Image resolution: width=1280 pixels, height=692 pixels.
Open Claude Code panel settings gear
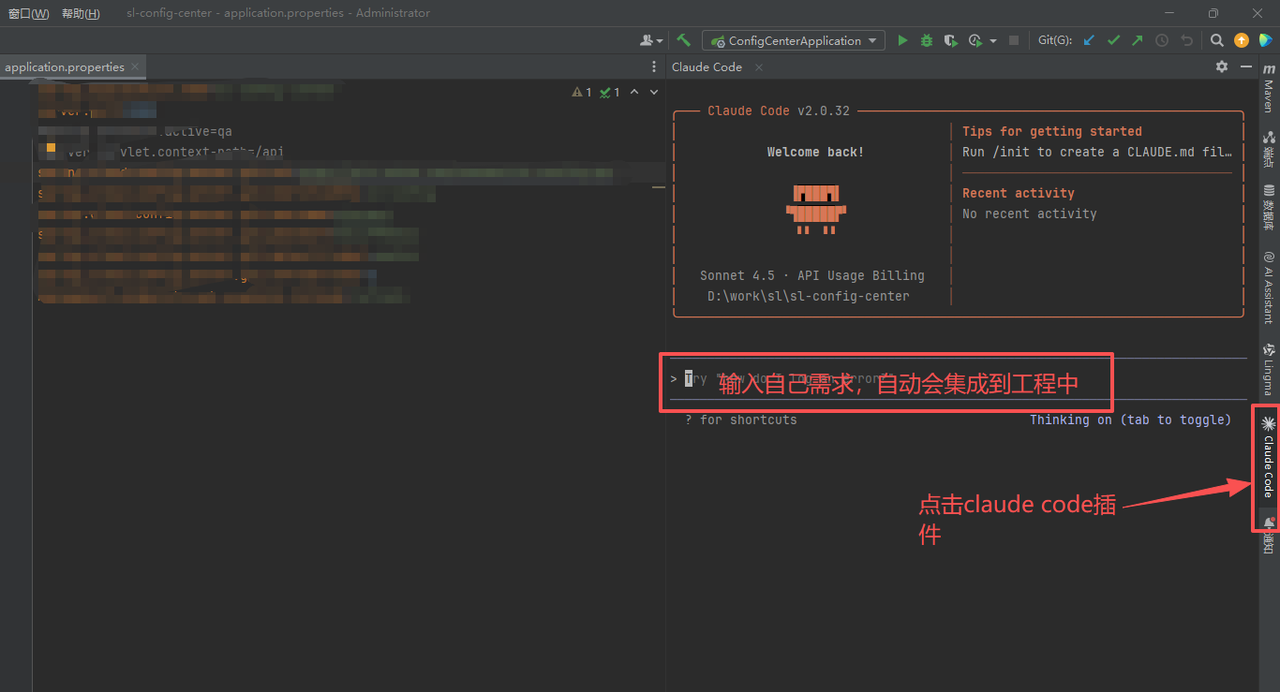[x=1221, y=67]
